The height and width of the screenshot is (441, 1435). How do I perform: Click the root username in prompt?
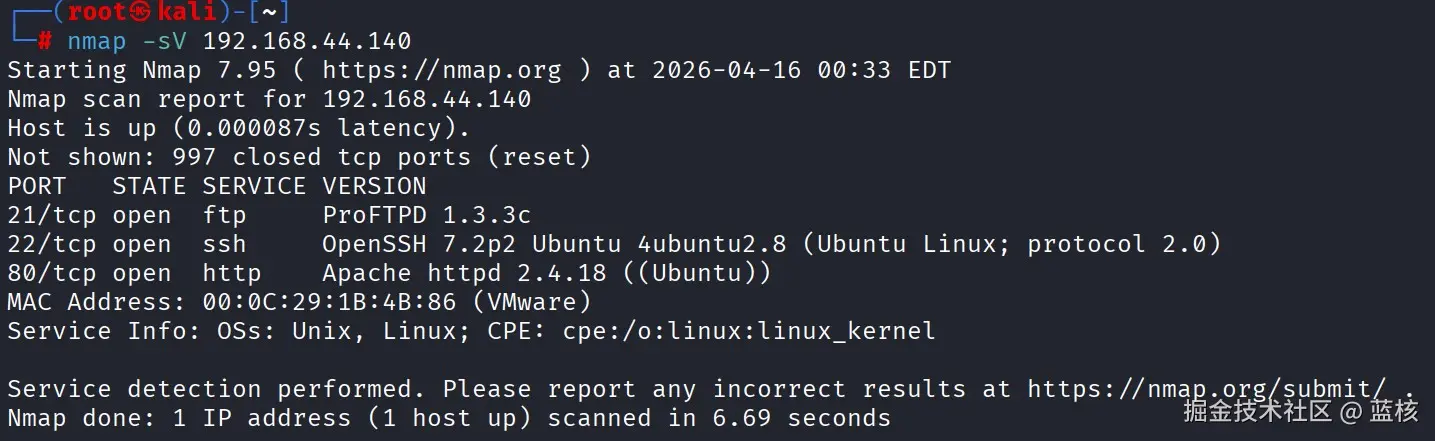coord(98,13)
